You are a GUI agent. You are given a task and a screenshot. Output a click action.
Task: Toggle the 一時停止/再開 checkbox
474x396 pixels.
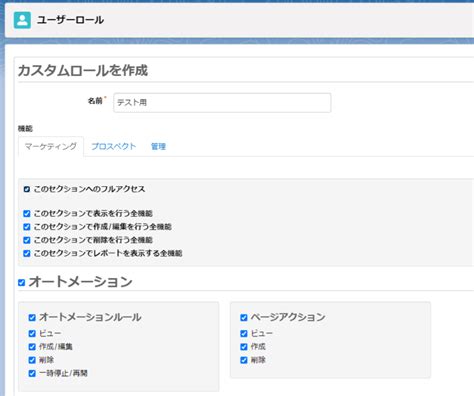[x=32, y=373]
